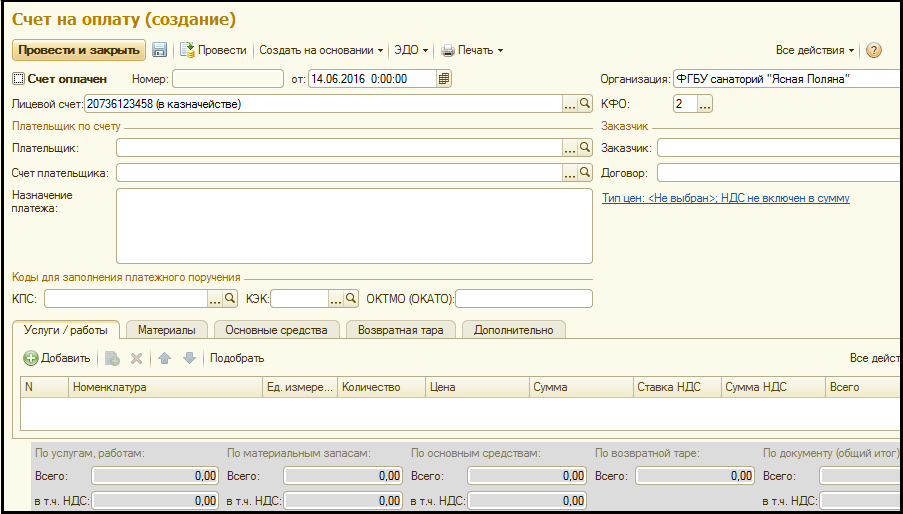Click magnifier icon beside Лицевой счет field

click(586, 103)
